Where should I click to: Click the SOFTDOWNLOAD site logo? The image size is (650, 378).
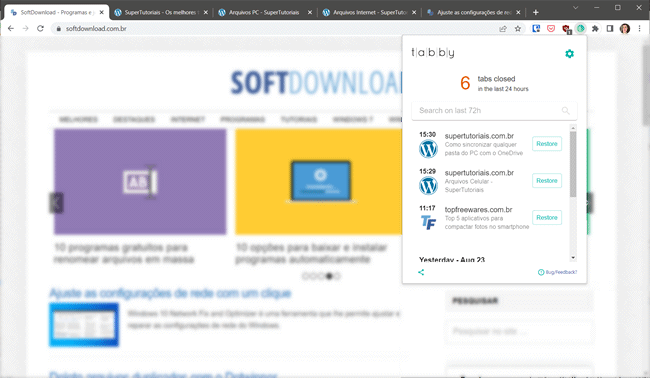316,82
